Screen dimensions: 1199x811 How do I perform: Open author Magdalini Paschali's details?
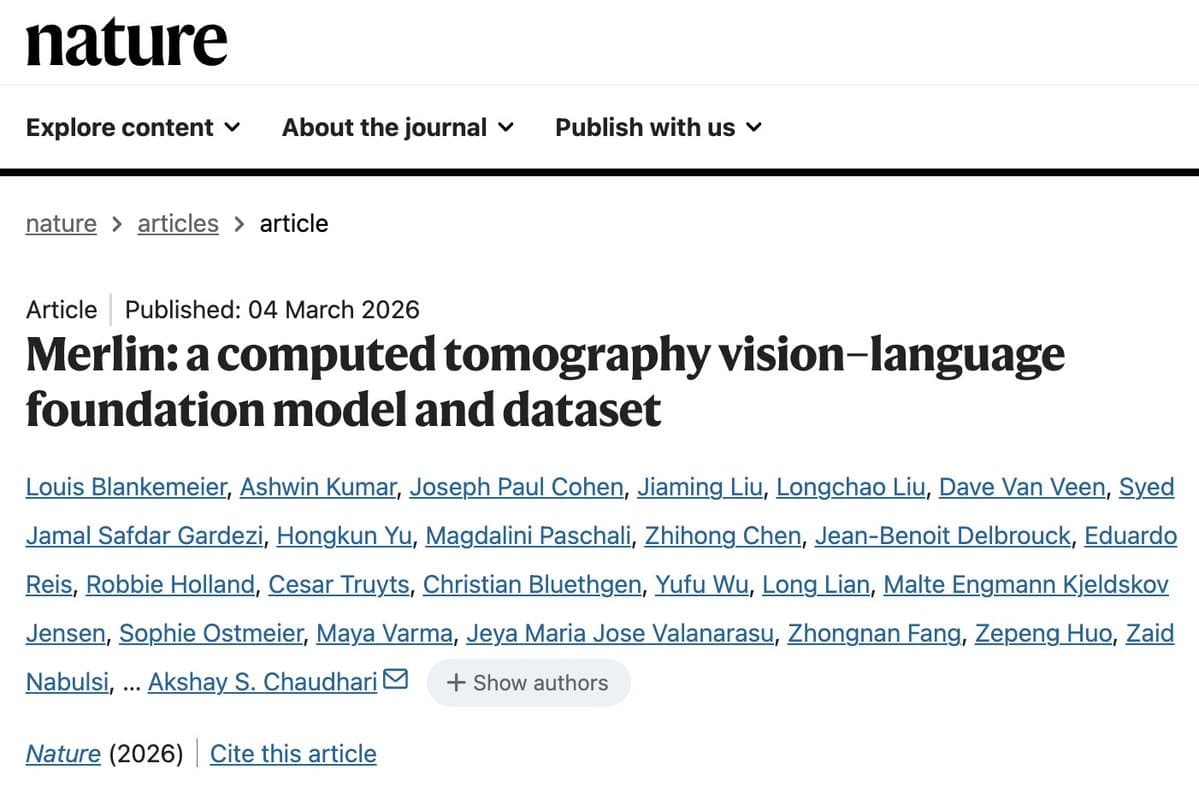tap(529, 536)
